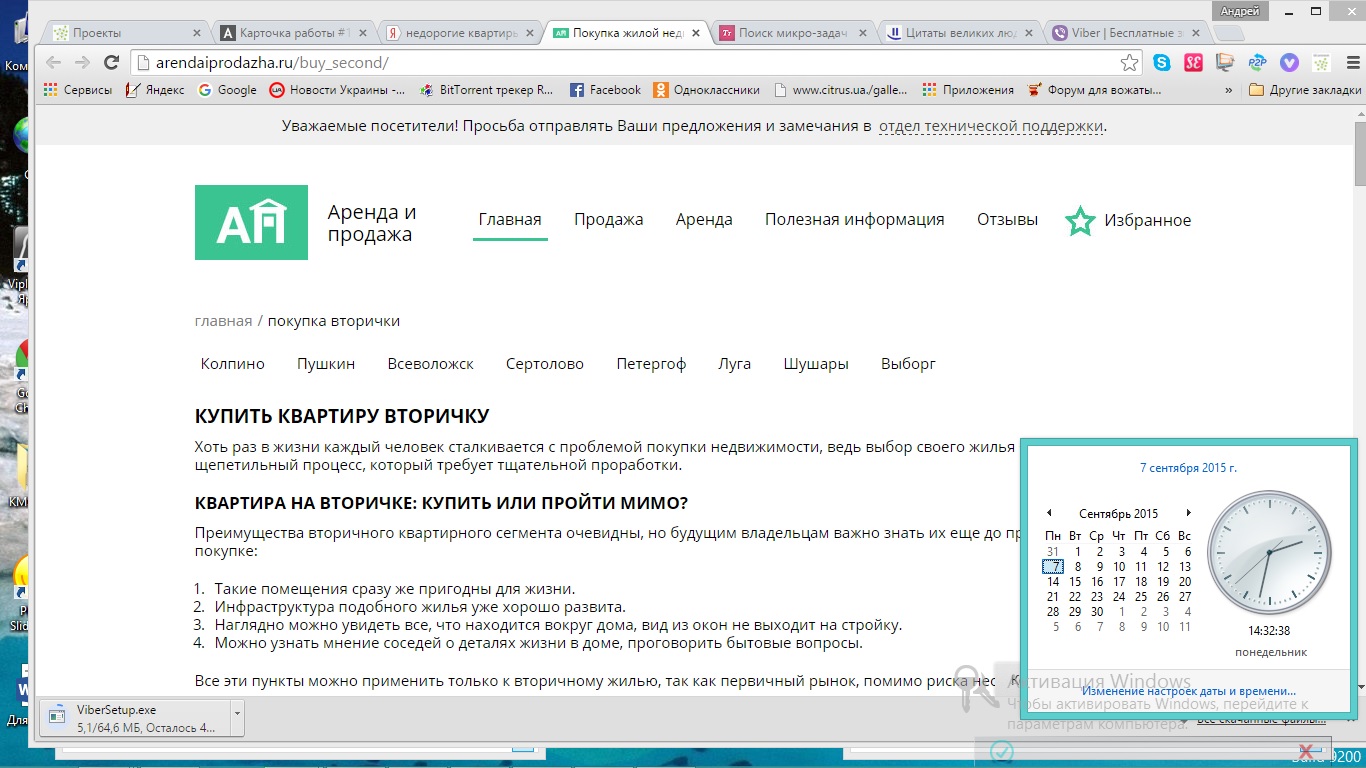Open ViberSetup.exe download options arrow

(x=236, y=717)
